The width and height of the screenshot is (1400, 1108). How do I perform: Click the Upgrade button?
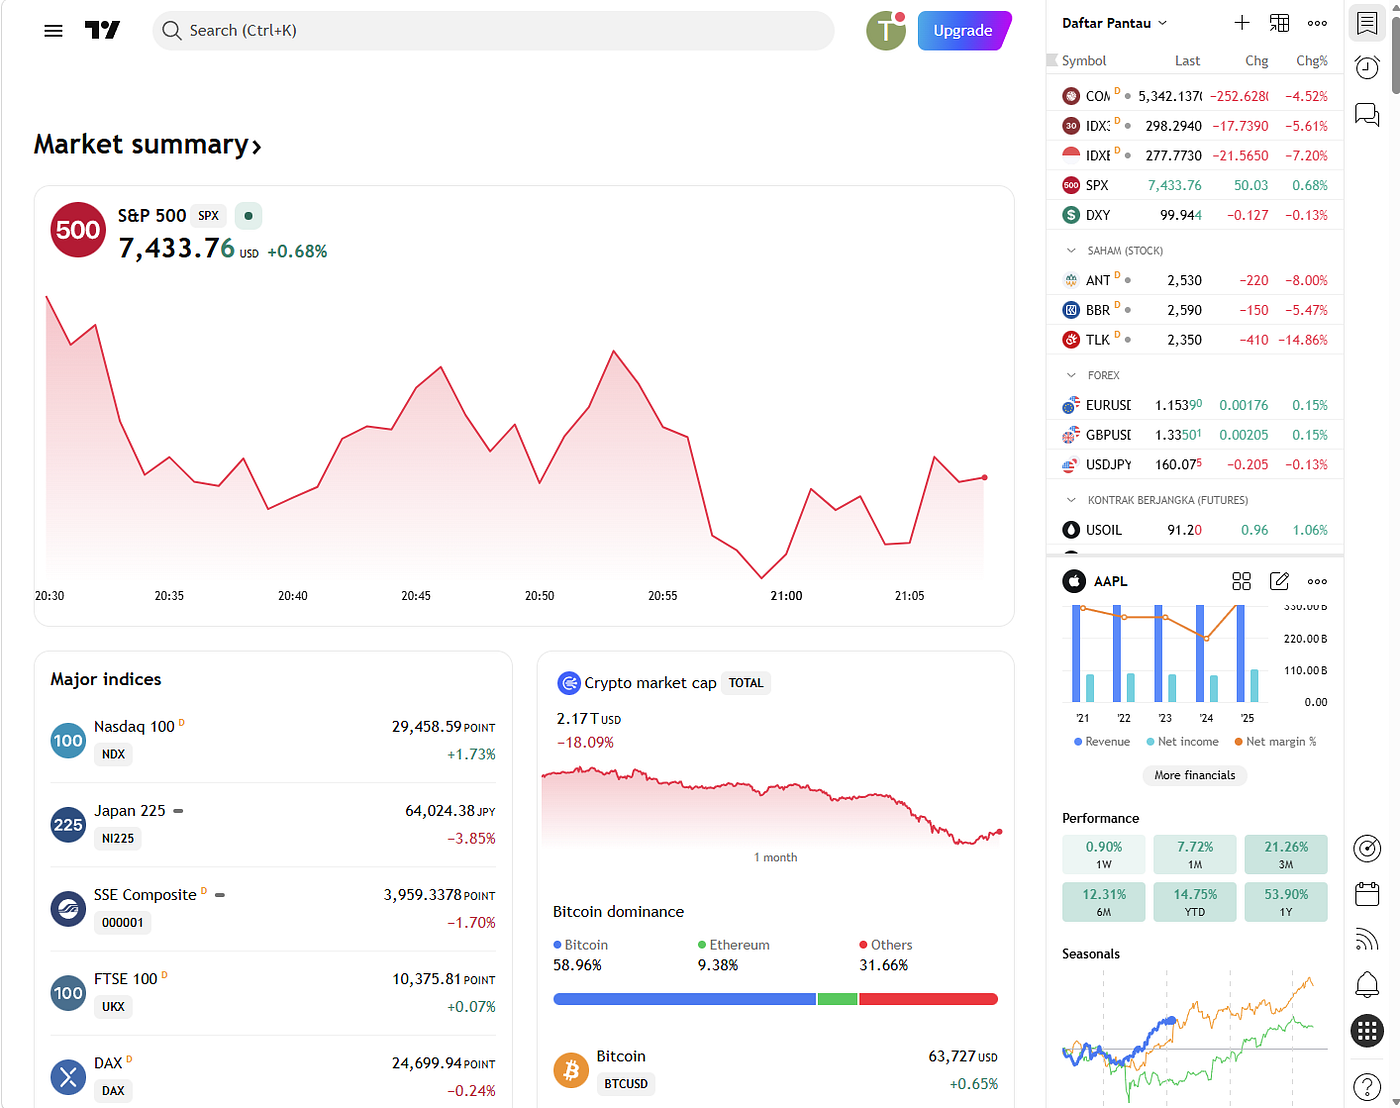[x=964, y=31]
